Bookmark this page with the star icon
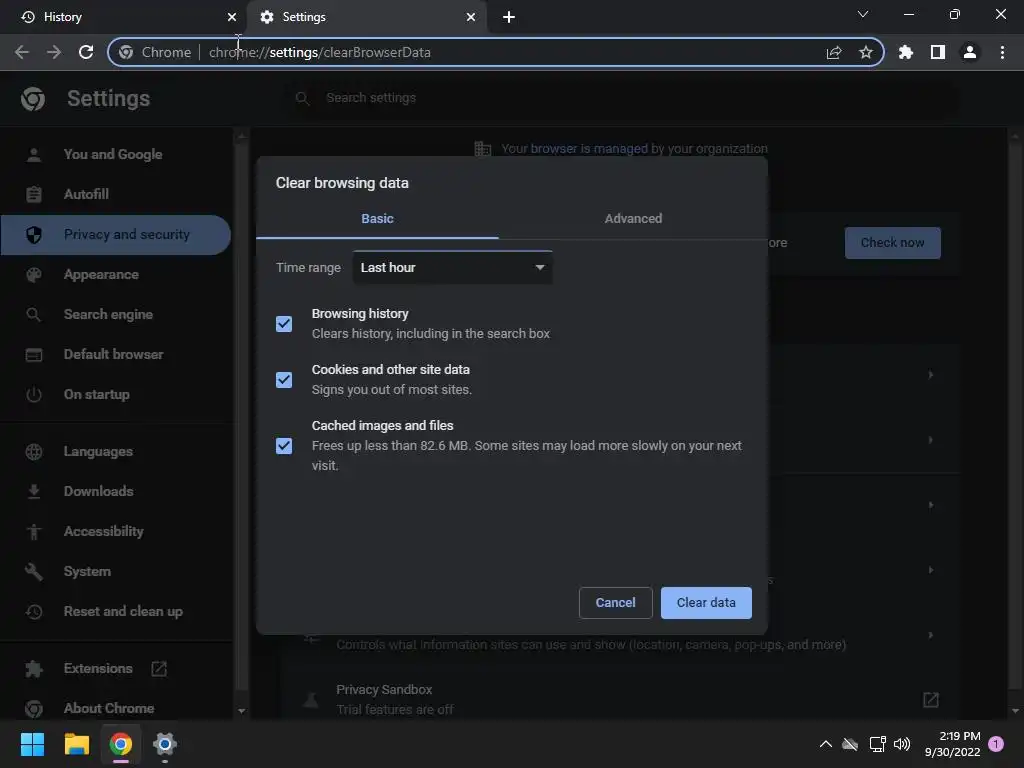The width and height of the screenshot is (1024, 768). (866, 52)
